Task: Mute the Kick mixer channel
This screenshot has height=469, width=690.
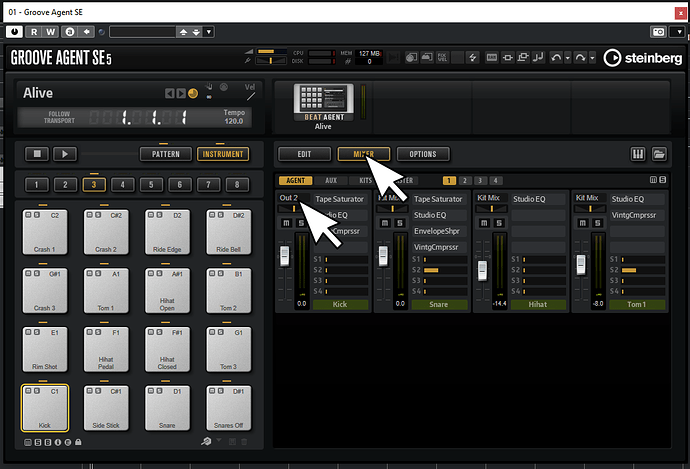Action: (x=286, y=223)
